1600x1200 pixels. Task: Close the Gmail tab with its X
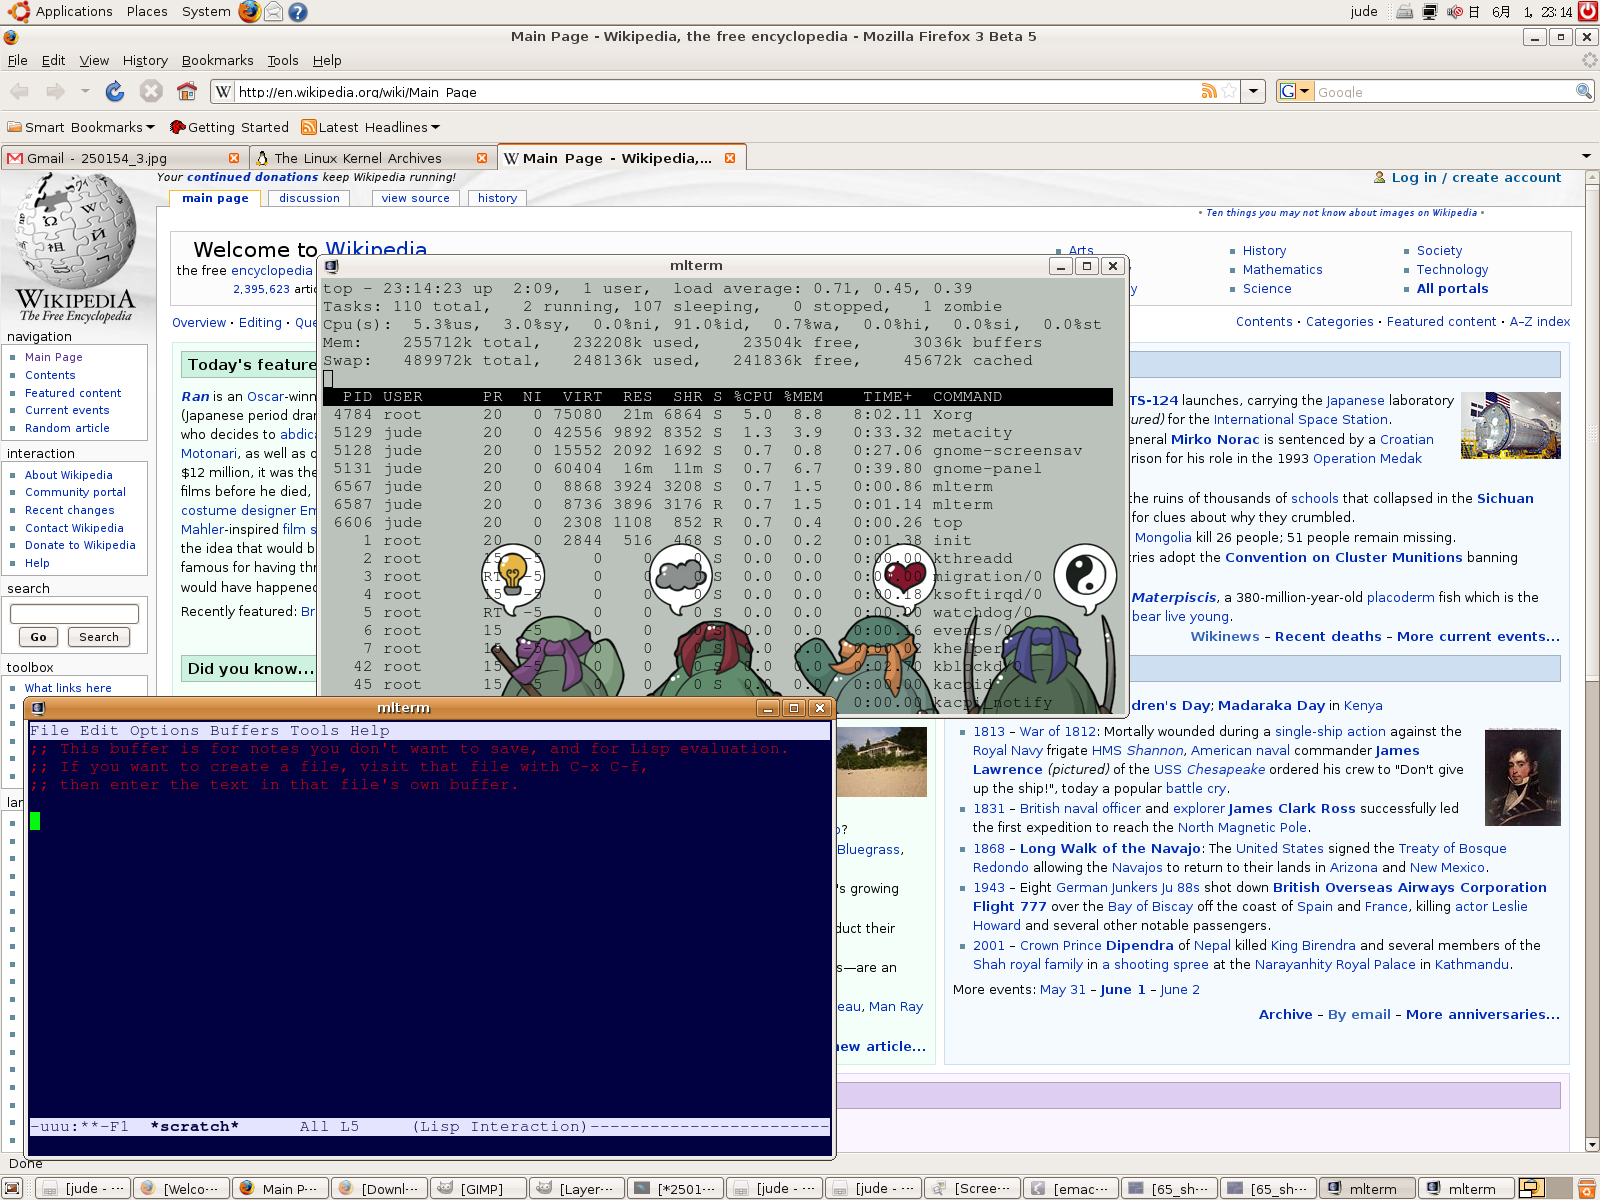click(x=234, y=158)
